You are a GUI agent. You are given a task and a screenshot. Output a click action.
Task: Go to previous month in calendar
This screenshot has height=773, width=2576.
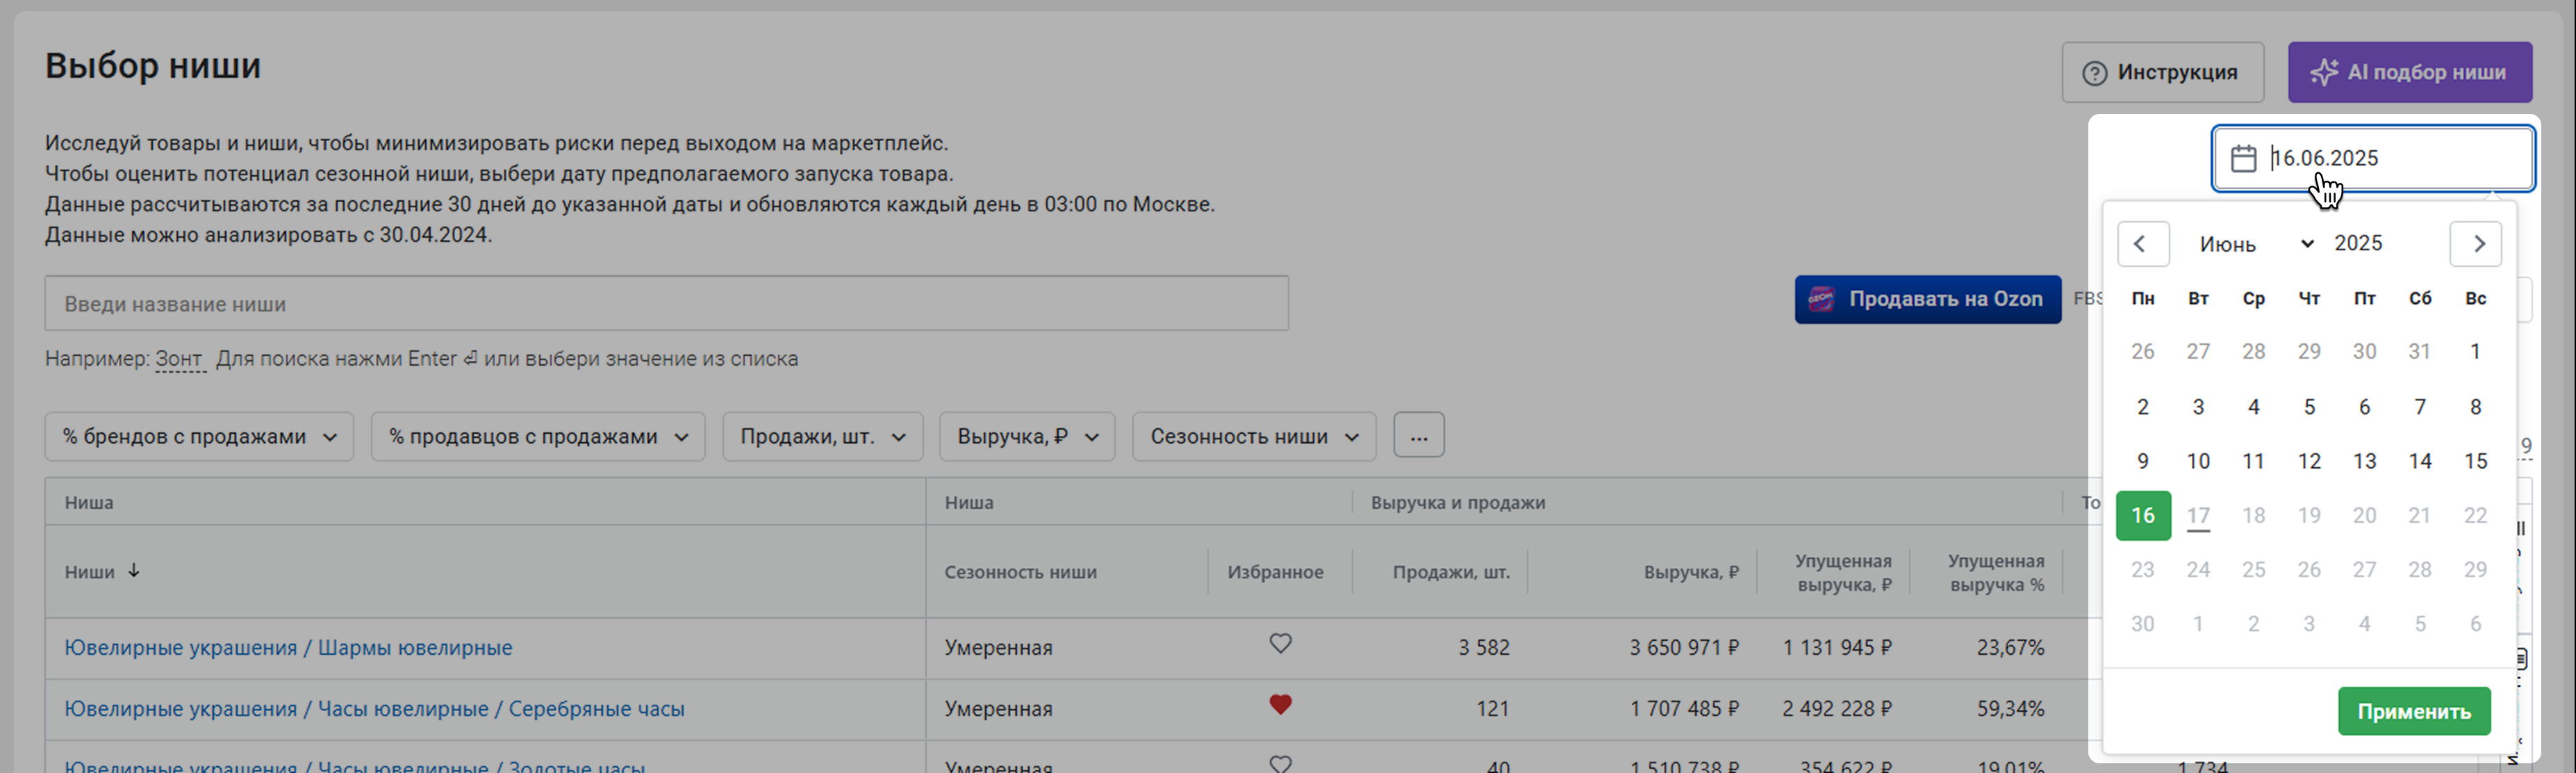2142,244
